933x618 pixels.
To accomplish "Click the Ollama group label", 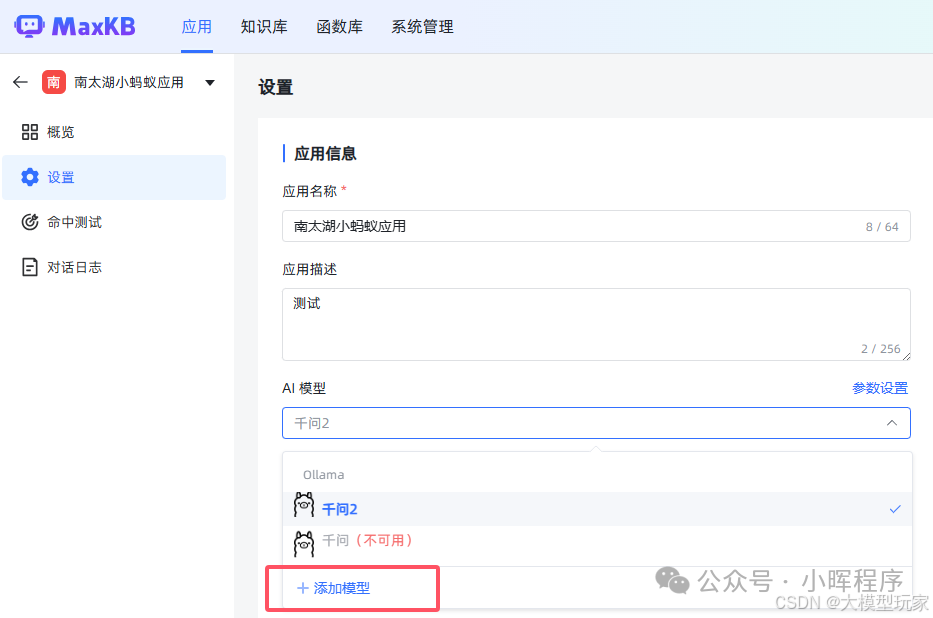I will [324, 475].
